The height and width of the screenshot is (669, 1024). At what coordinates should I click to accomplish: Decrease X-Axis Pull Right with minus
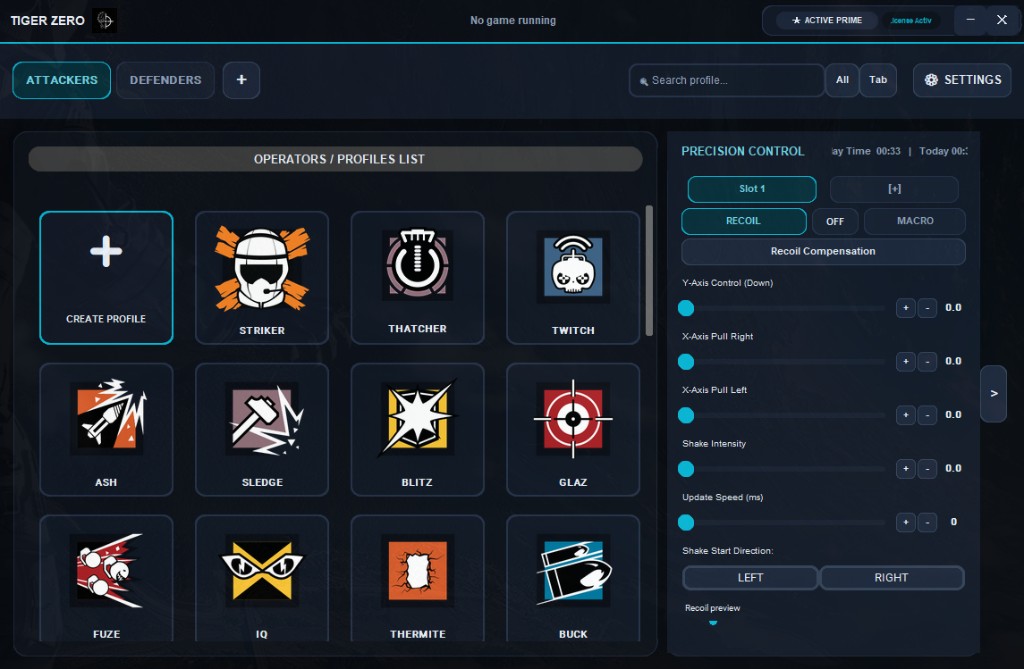click(927, 361)
